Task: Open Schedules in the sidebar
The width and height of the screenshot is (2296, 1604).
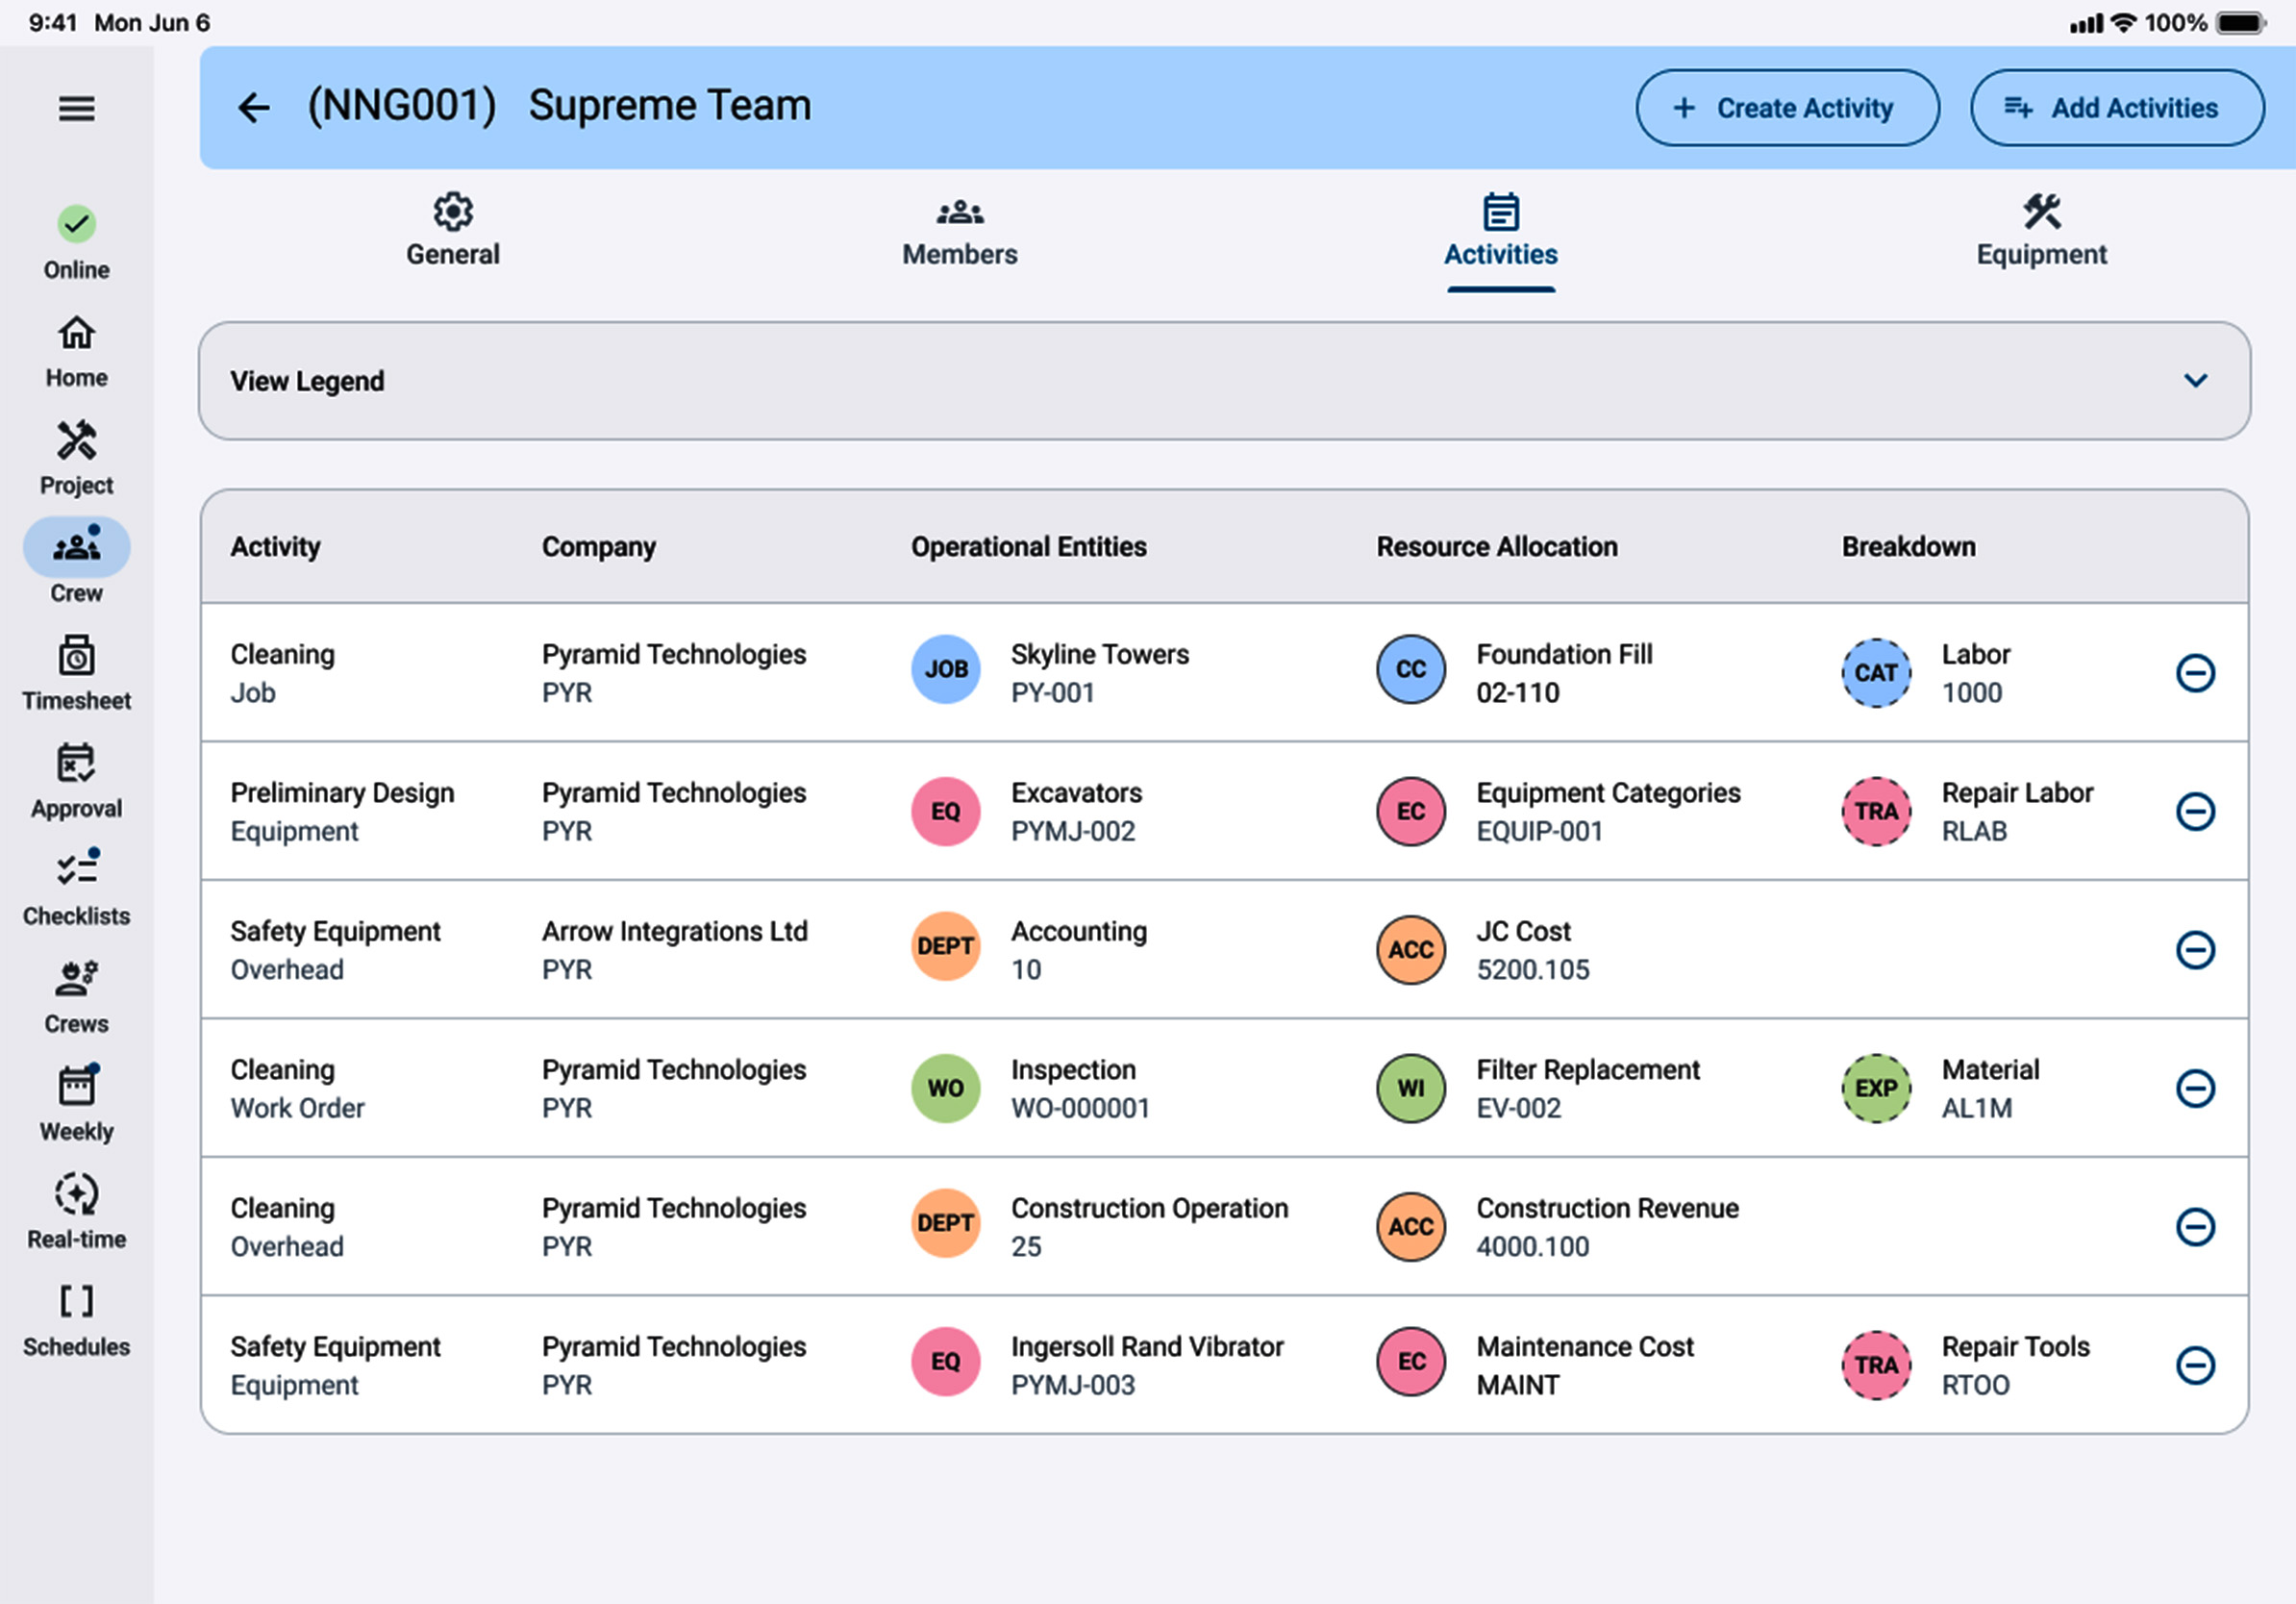Action: (x=76, y=1319)
